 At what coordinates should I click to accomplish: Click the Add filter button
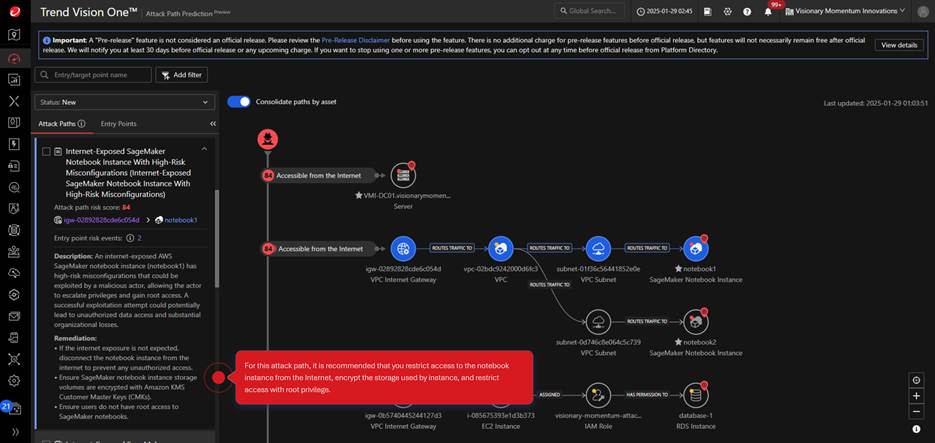click(x=182, y=75)
